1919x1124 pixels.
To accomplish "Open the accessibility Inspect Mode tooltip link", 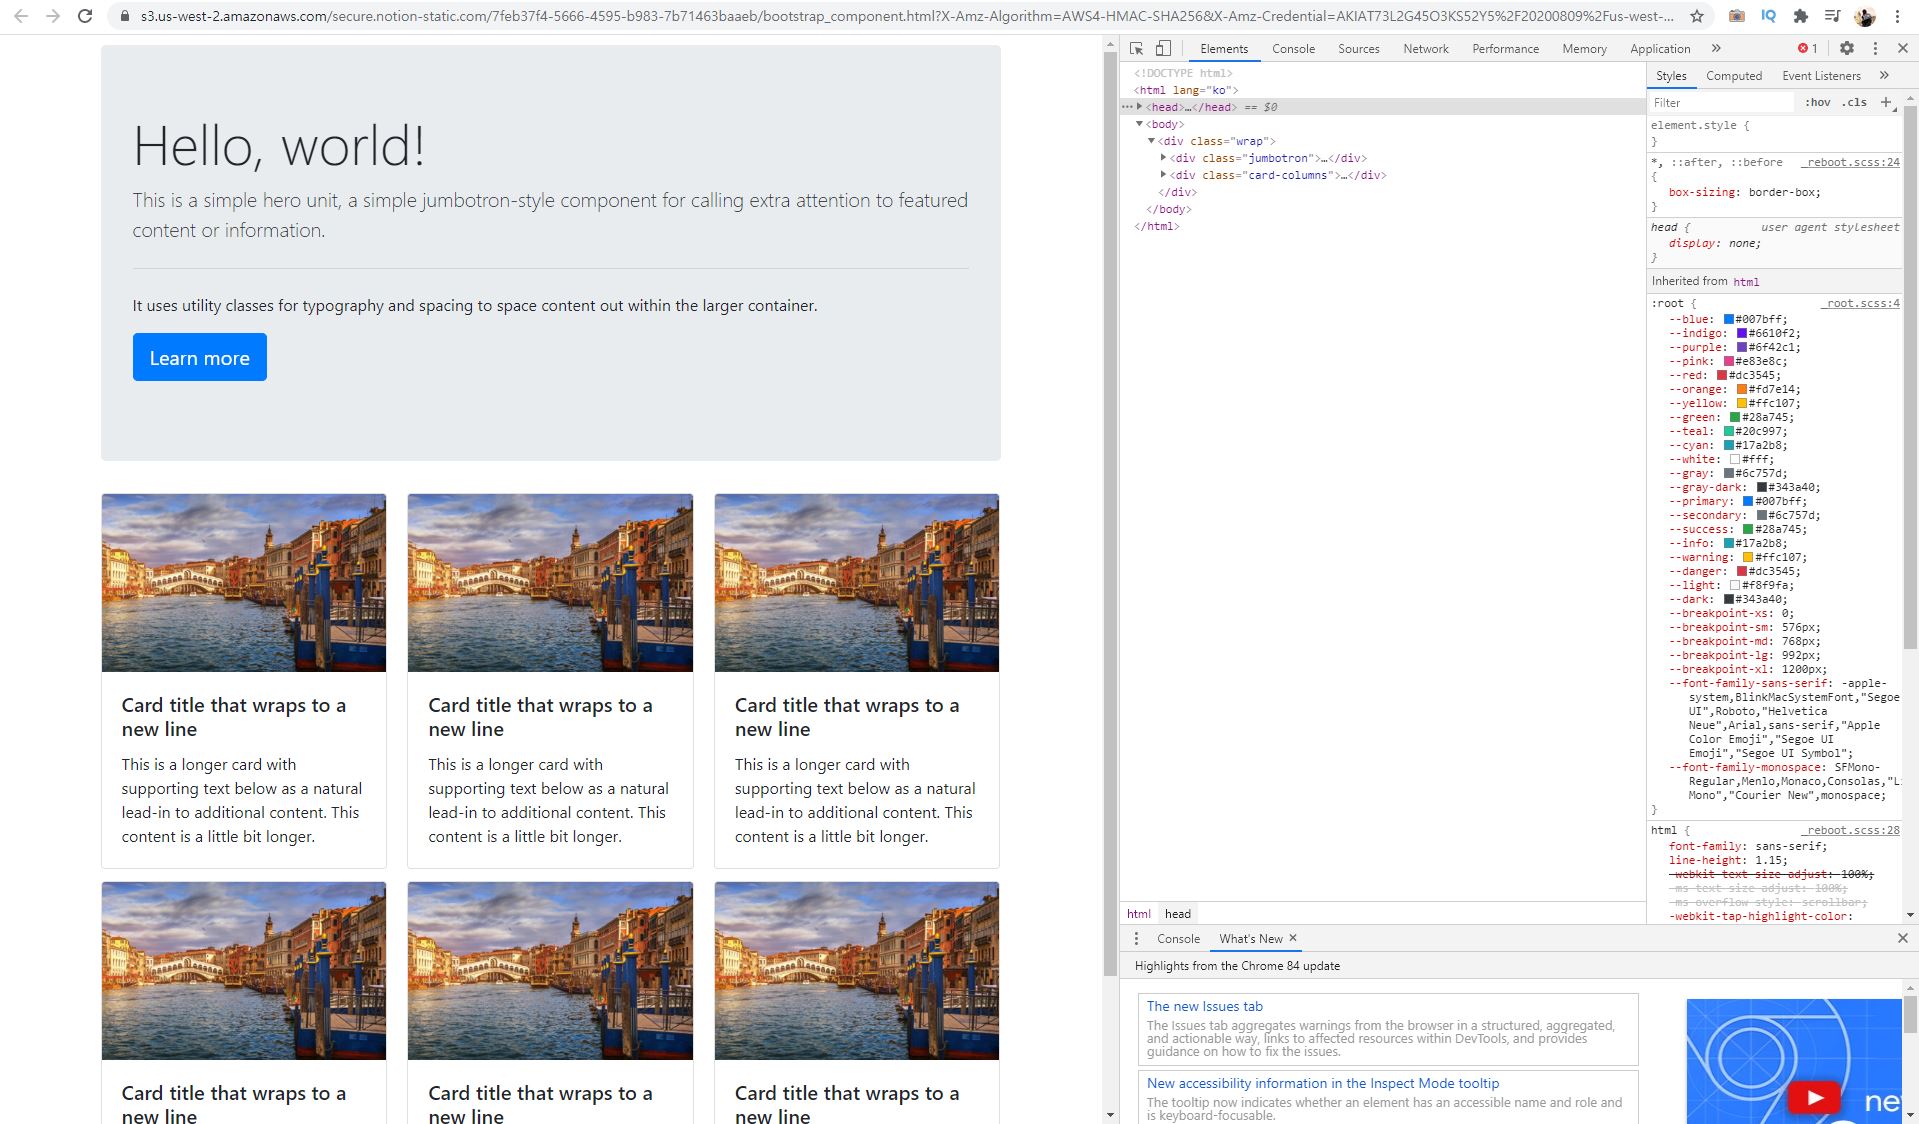I will click(x=1322, y=1083).
